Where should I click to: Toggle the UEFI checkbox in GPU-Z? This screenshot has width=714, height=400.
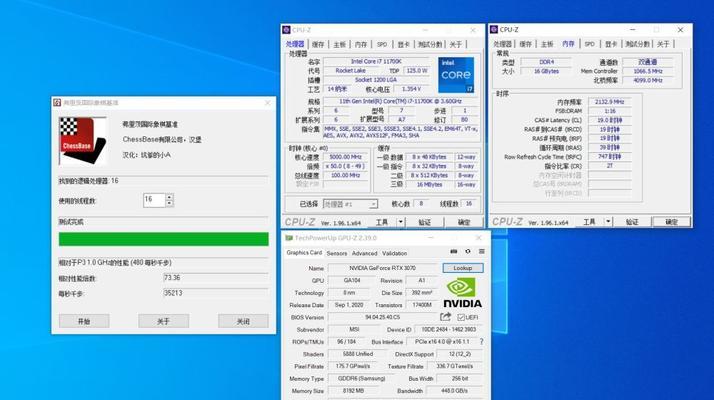(x=461, y=317)
